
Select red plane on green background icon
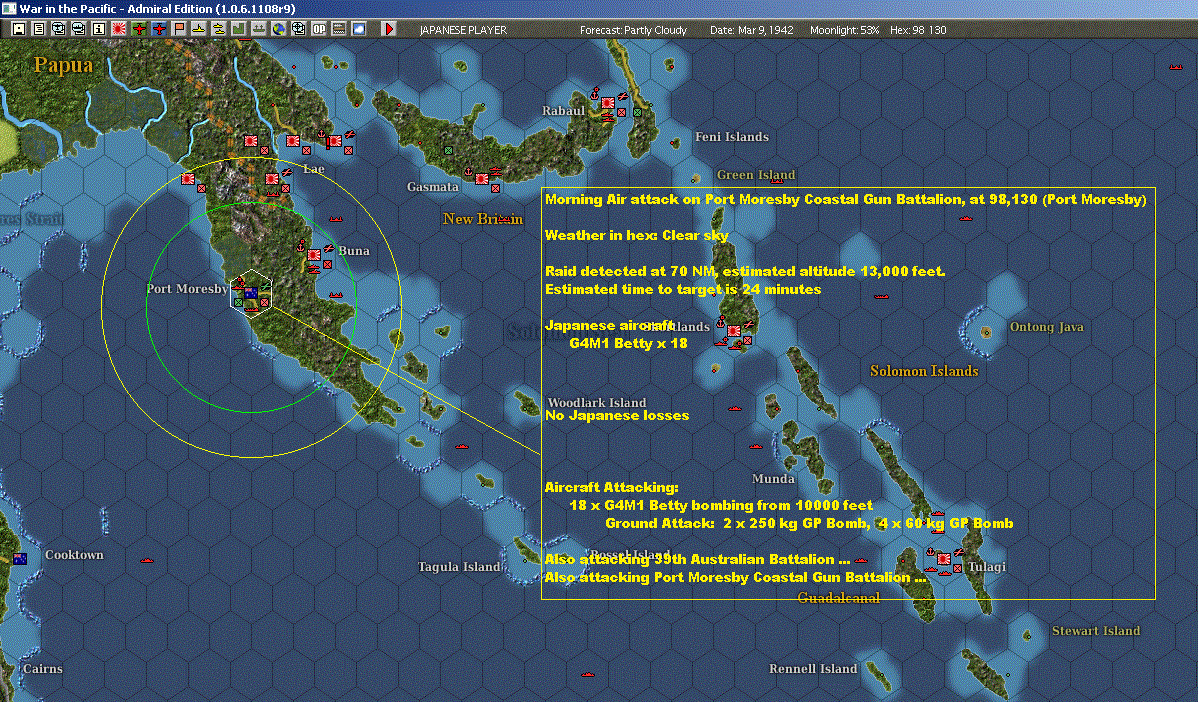pos(138,29)
